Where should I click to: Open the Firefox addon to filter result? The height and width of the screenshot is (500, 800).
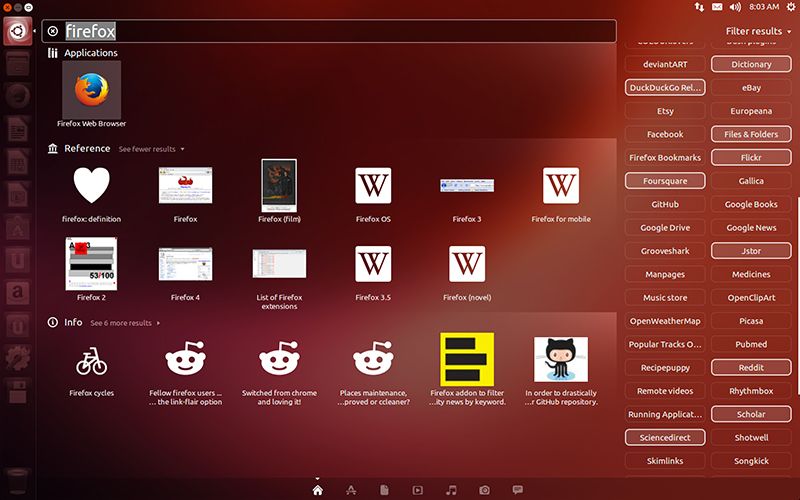[x=467, y=359]
